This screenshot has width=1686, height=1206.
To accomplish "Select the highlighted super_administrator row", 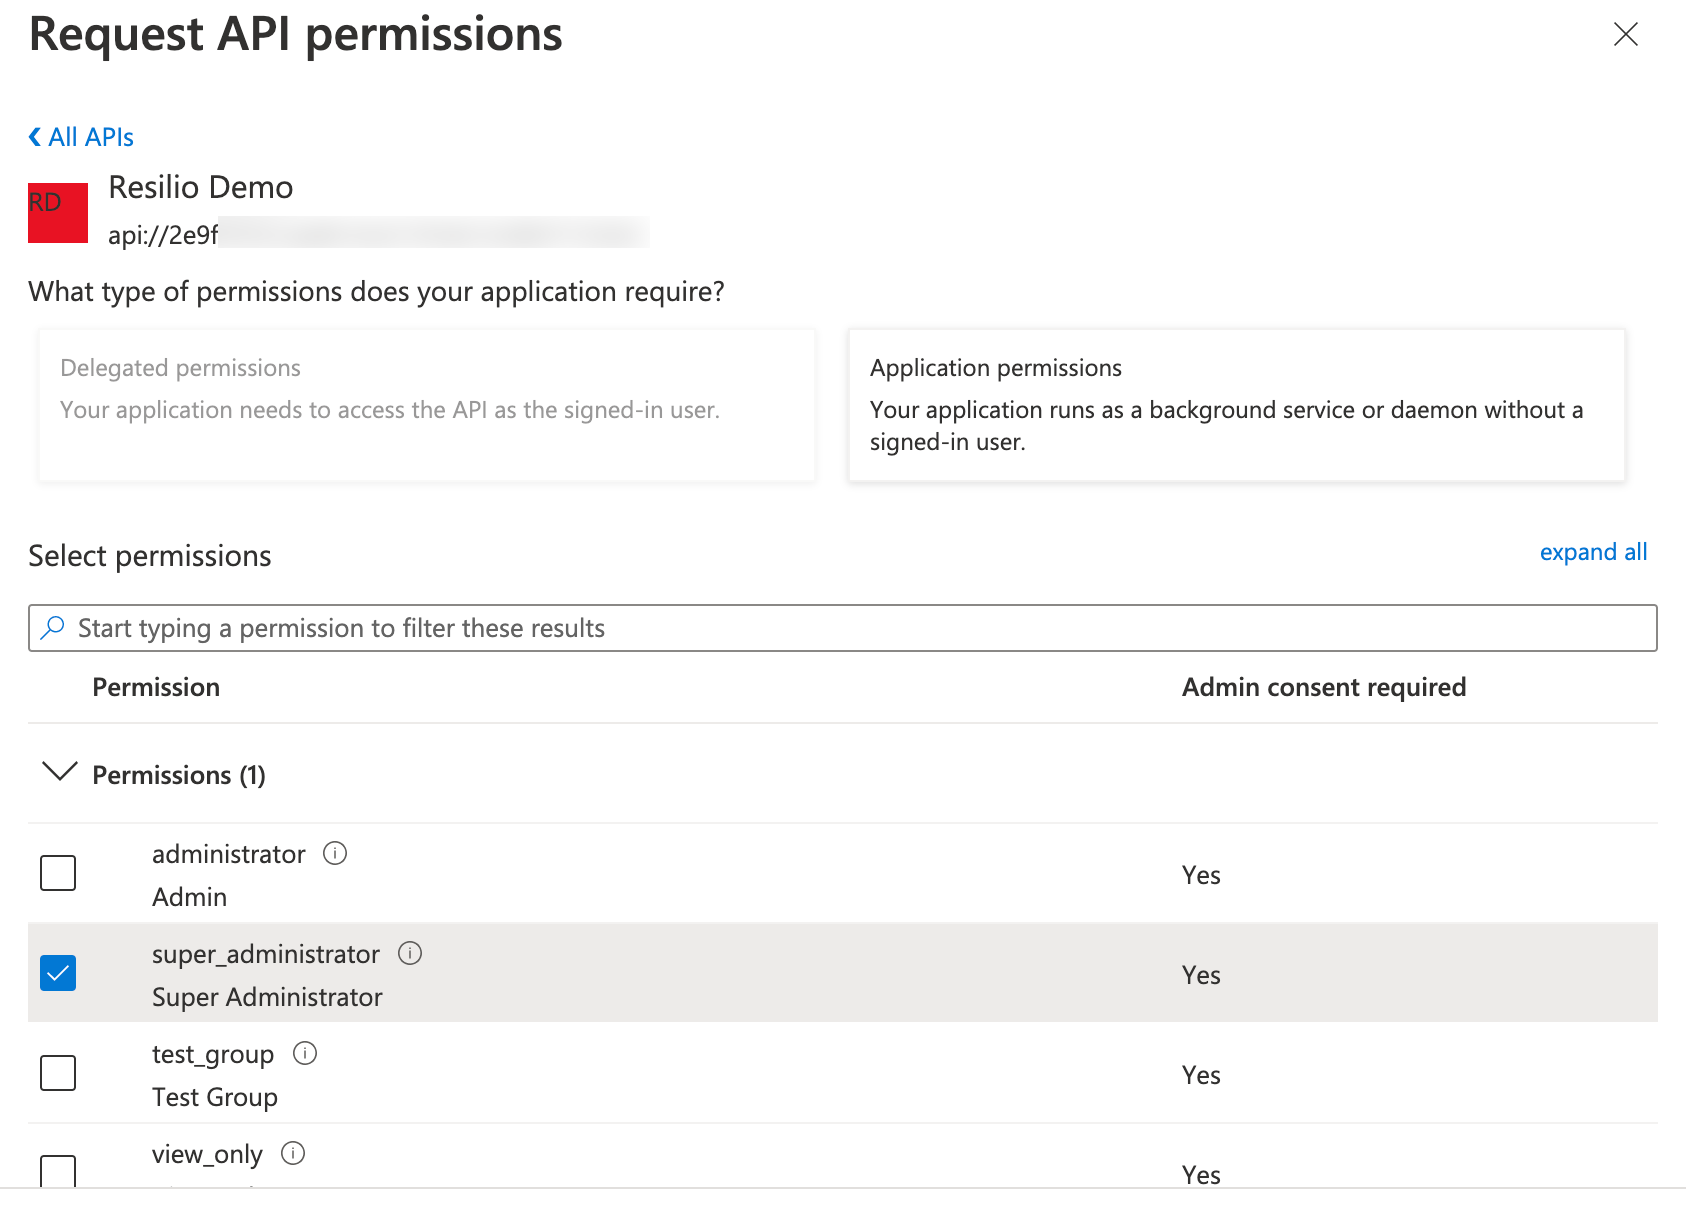I will point(700,972).
